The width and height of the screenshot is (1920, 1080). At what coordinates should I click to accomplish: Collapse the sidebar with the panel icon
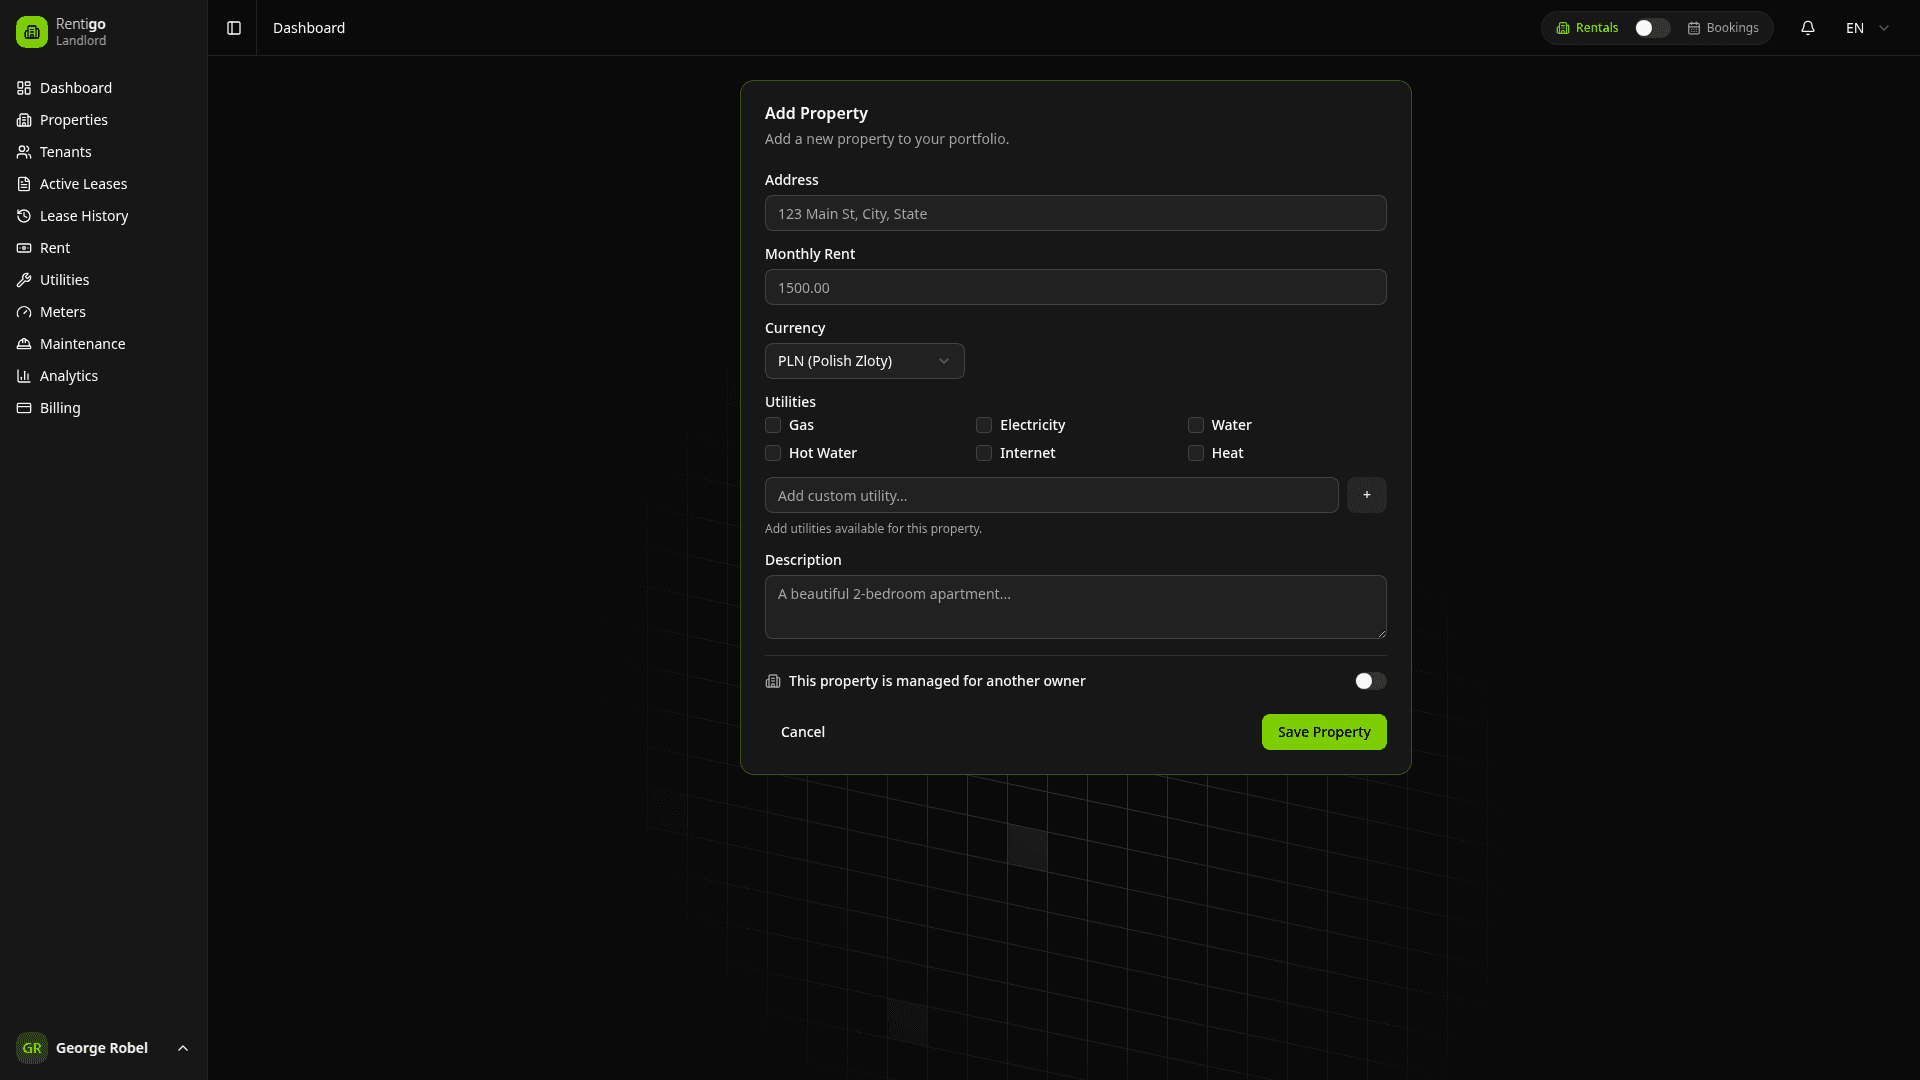click(x=233, y=28)
